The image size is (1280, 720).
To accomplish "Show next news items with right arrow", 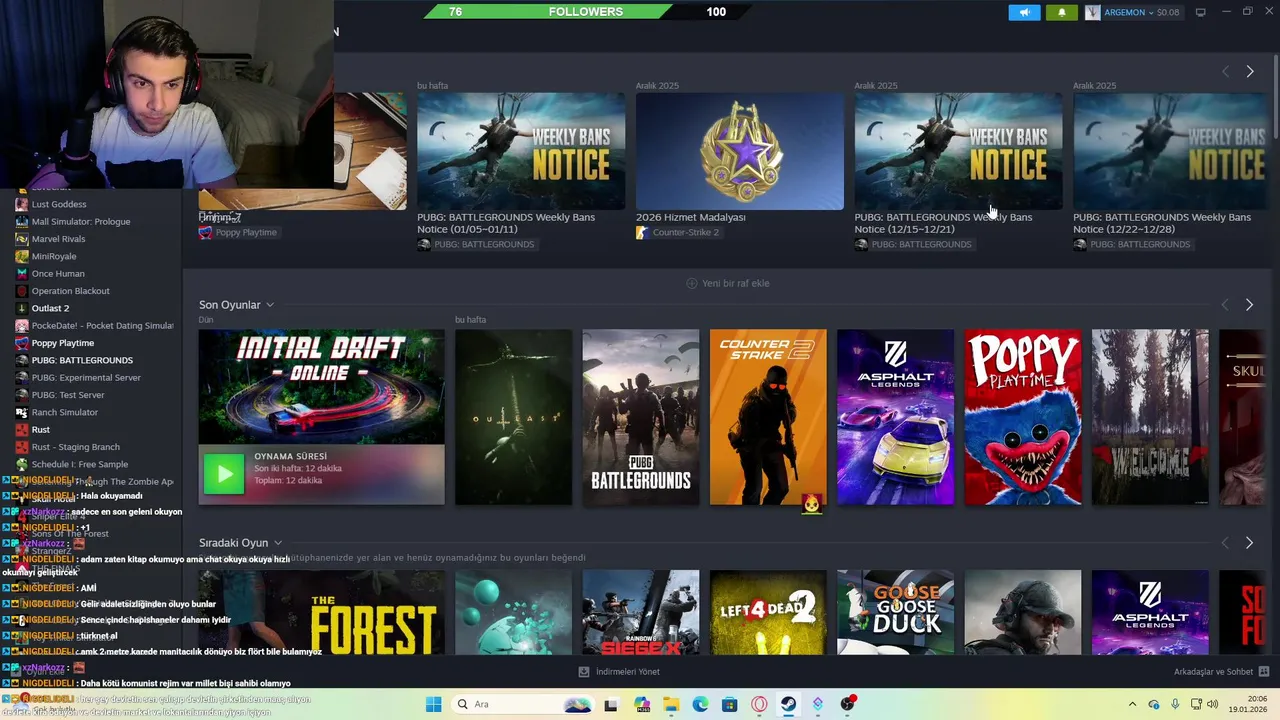I will coord(1249,71).
